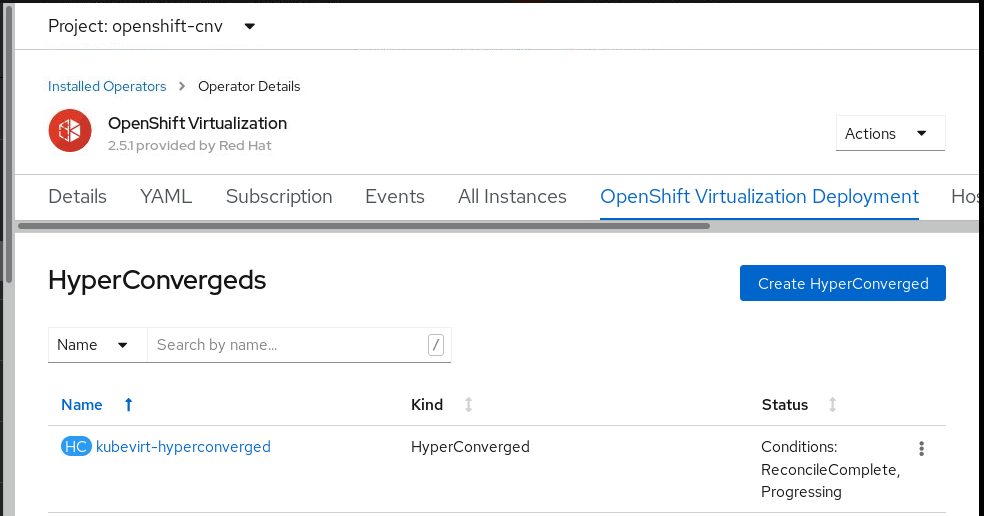This screenshot has height=516, width=984.
Task: Sort by Kind column sort icon
Action: [x=468, y=405]
